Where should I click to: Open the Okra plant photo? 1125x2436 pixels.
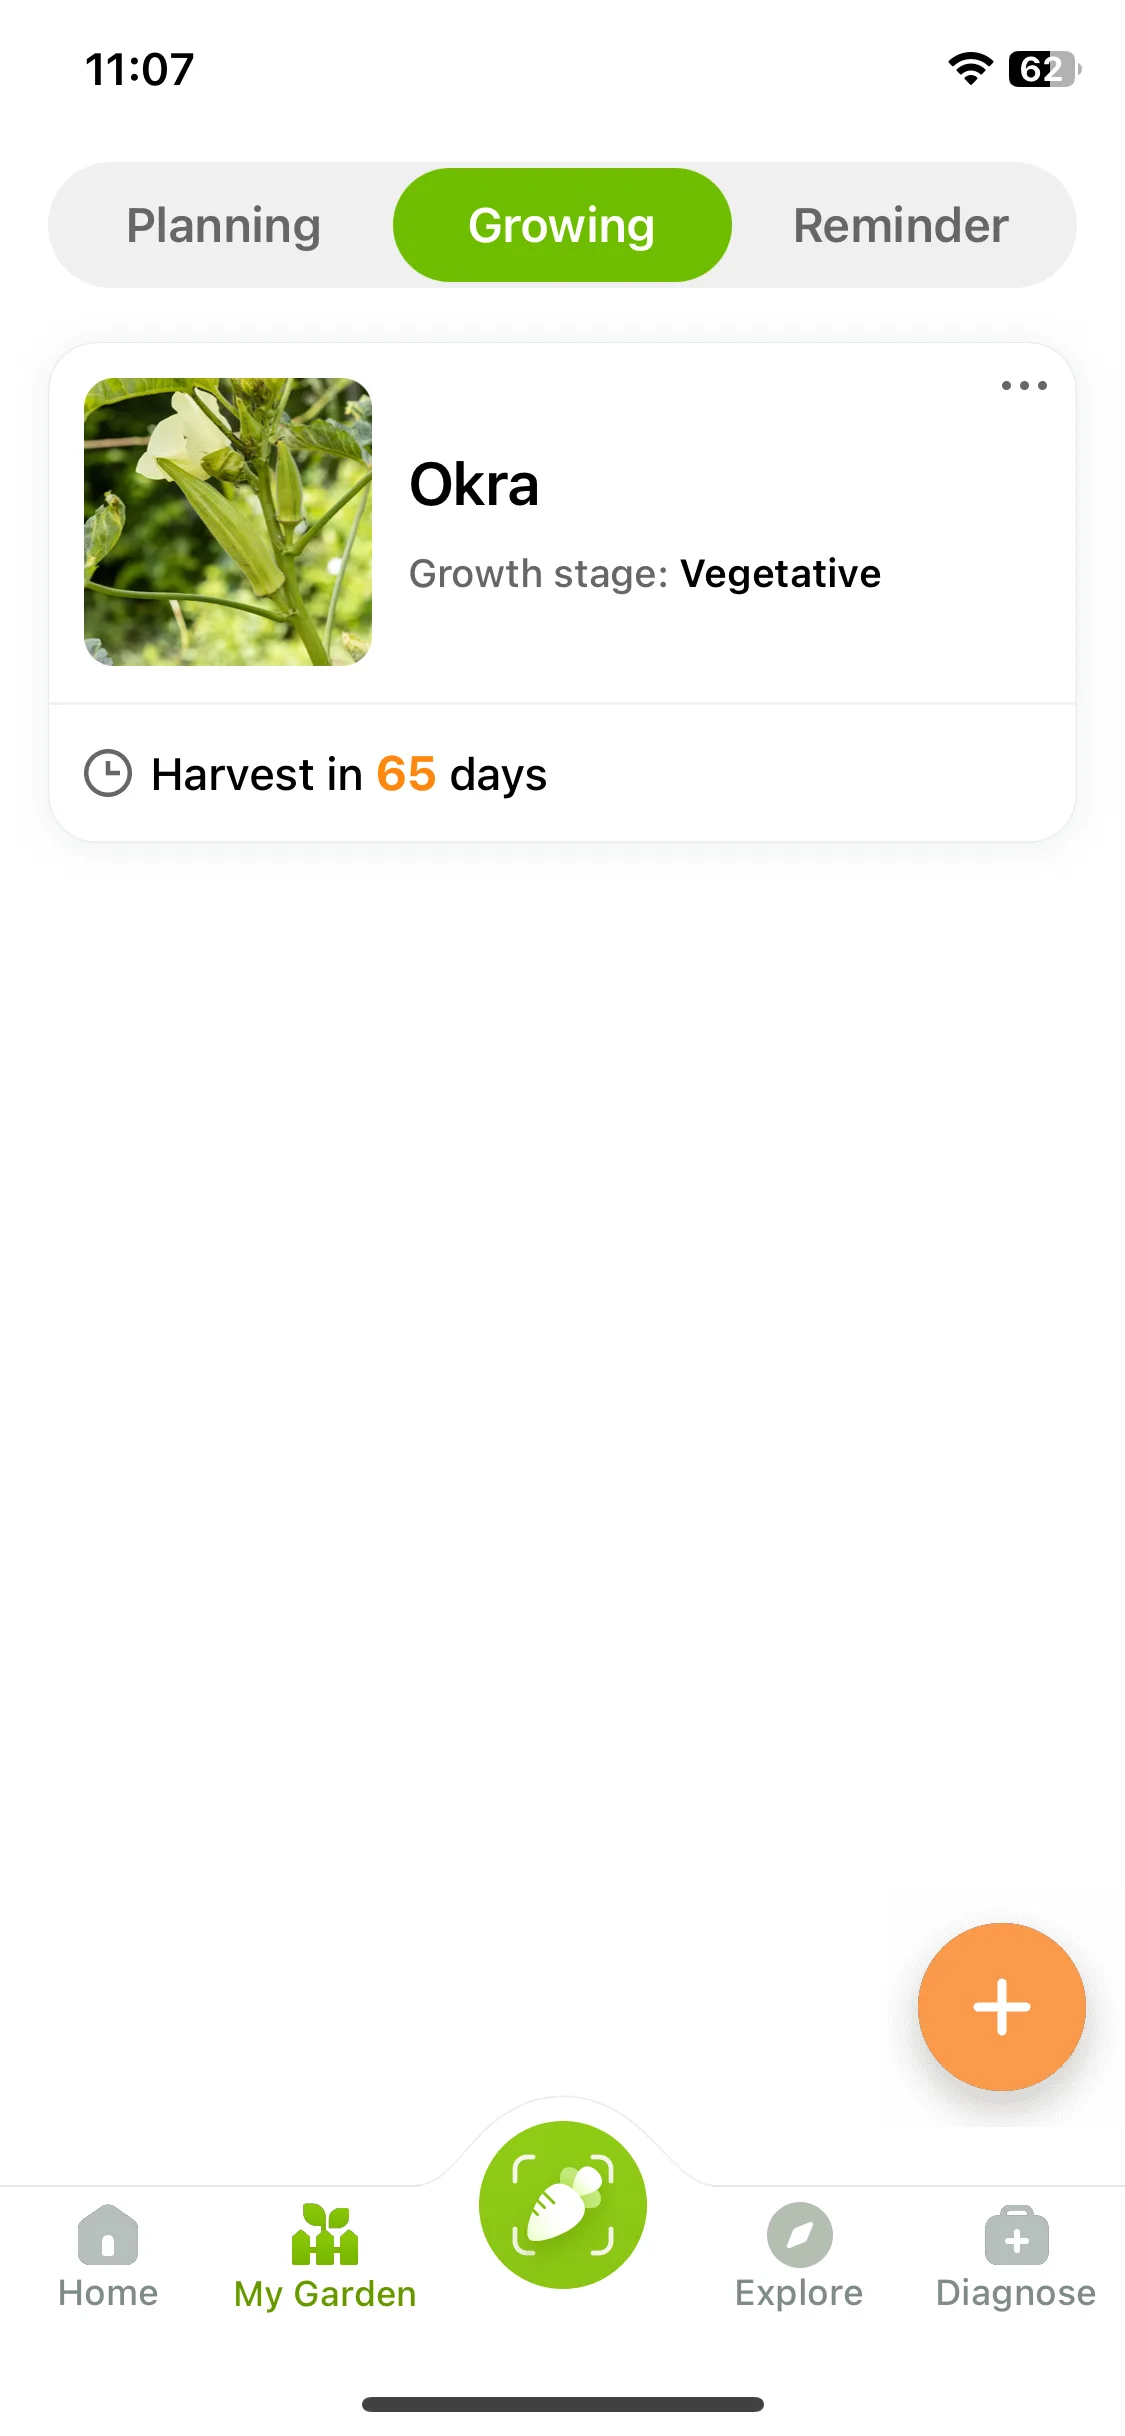(x=228, y=522)
